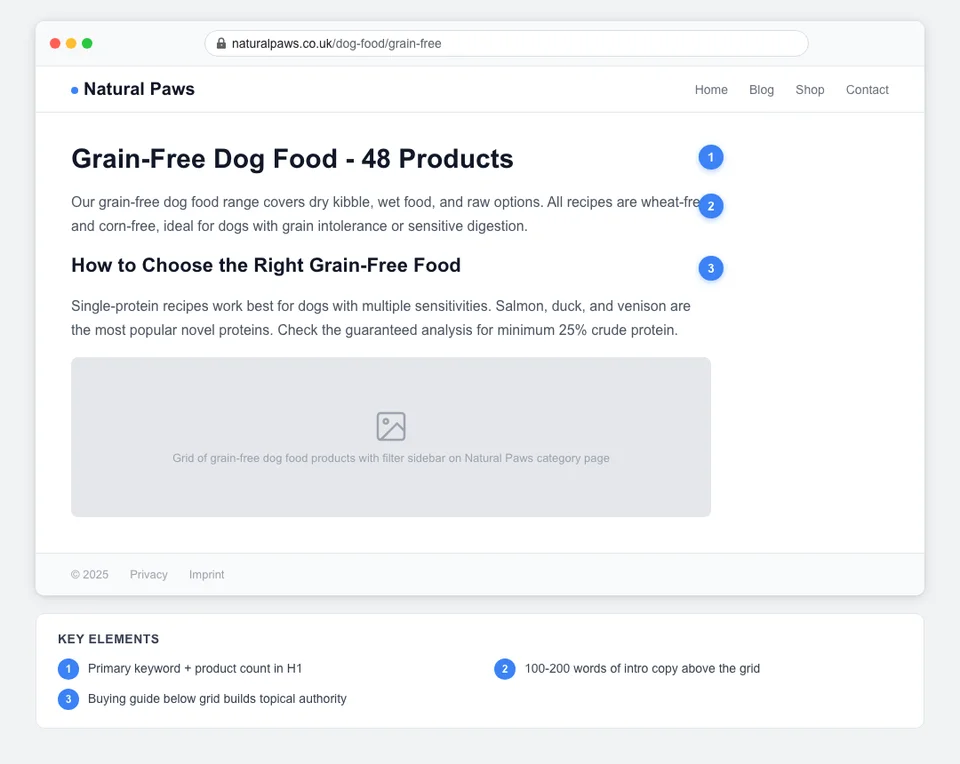Click the red traffic light button
This screenshot has height=764, width=960.
pos(55,43)
